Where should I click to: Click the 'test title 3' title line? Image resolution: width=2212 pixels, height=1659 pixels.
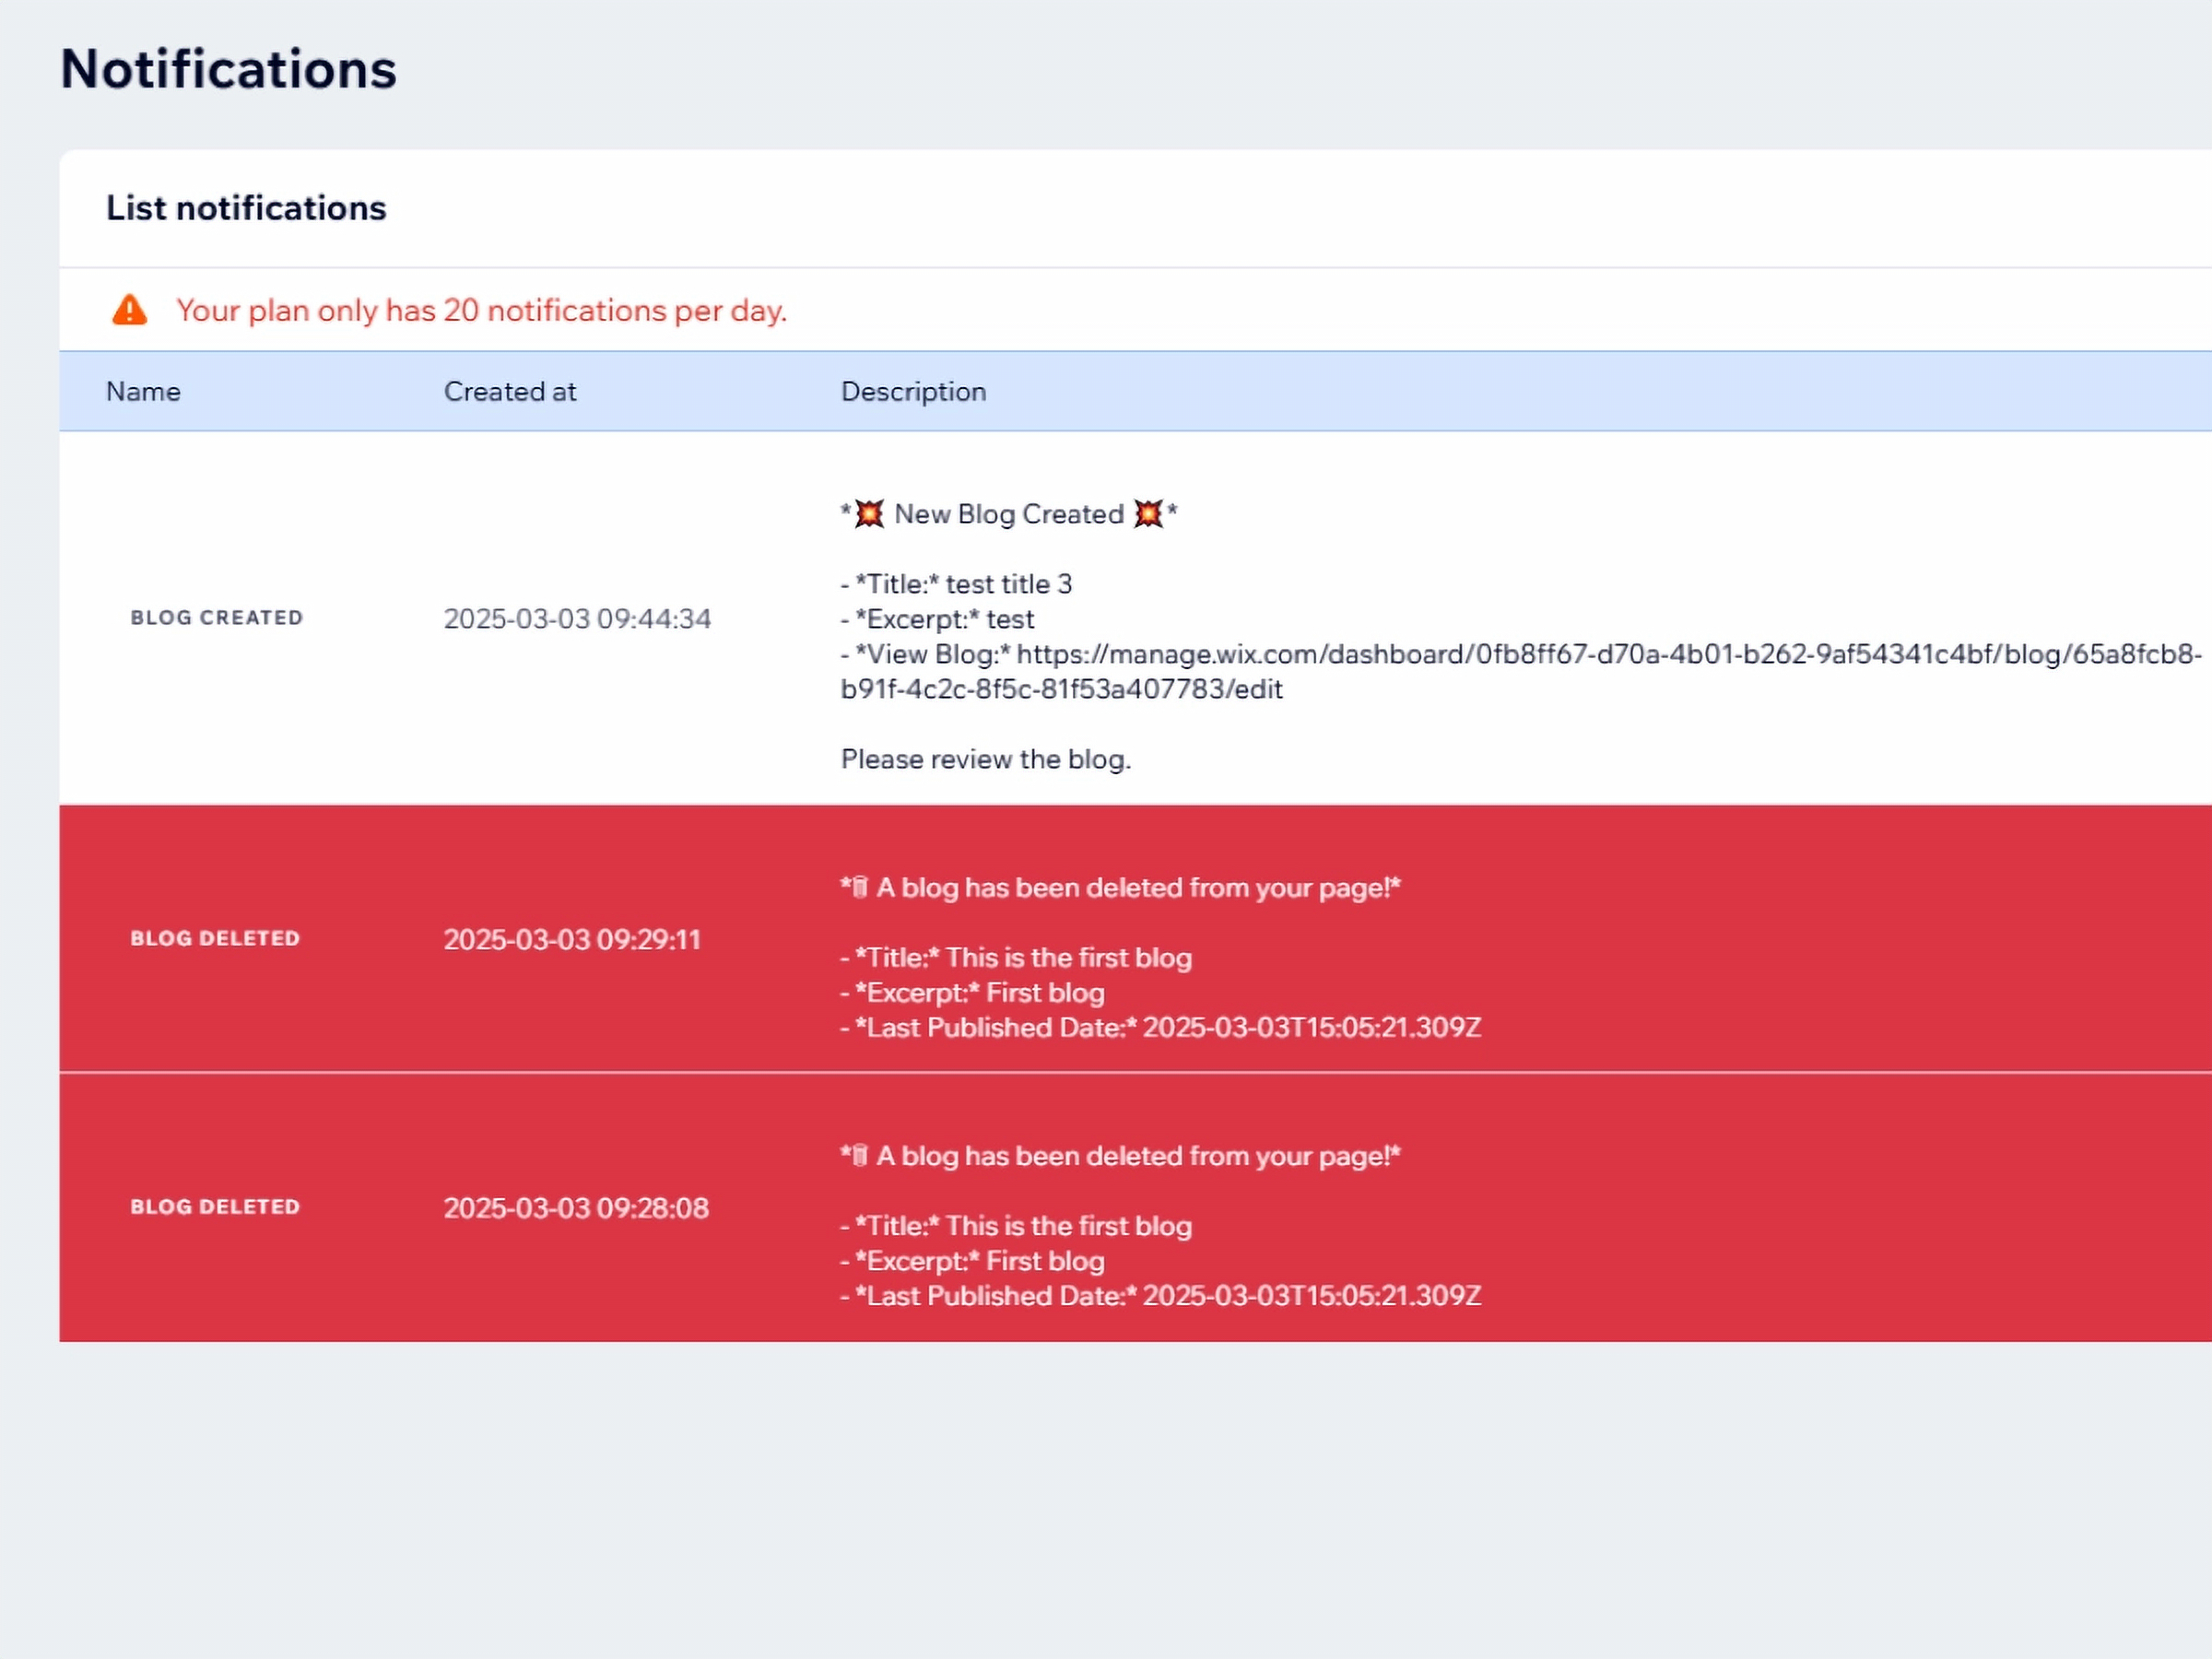(956, 584)
